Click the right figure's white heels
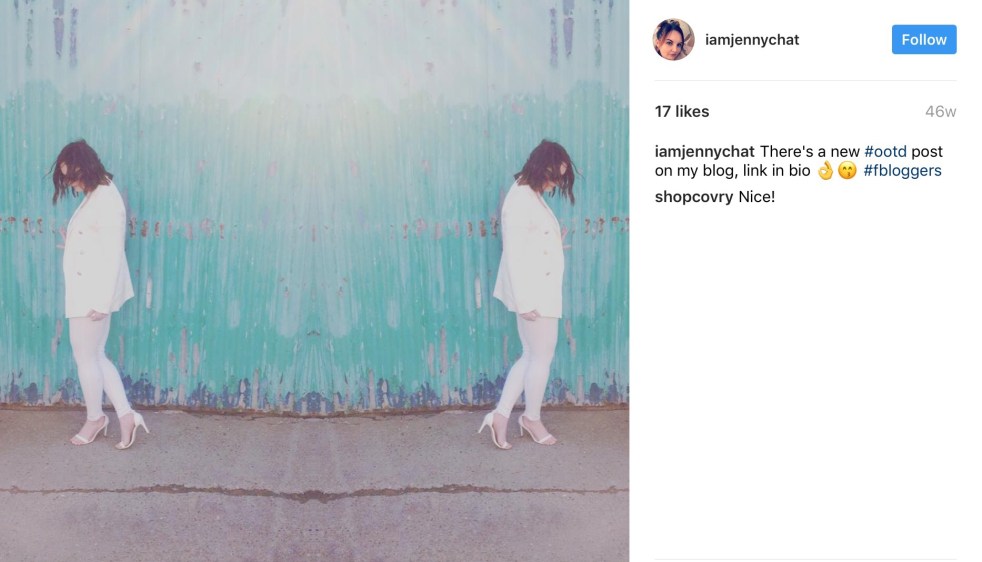 coord(518,431)
